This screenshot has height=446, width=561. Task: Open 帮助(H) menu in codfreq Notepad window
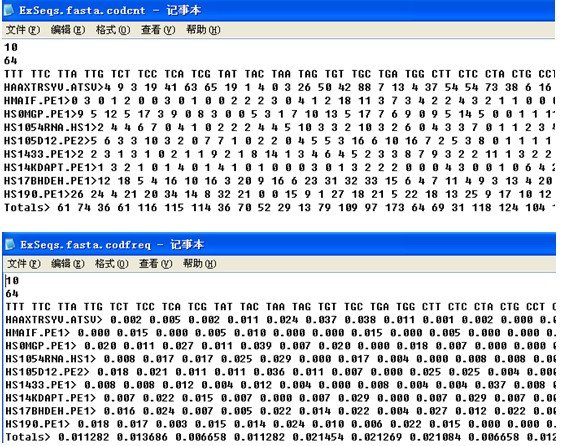click(x=200, y=264)
